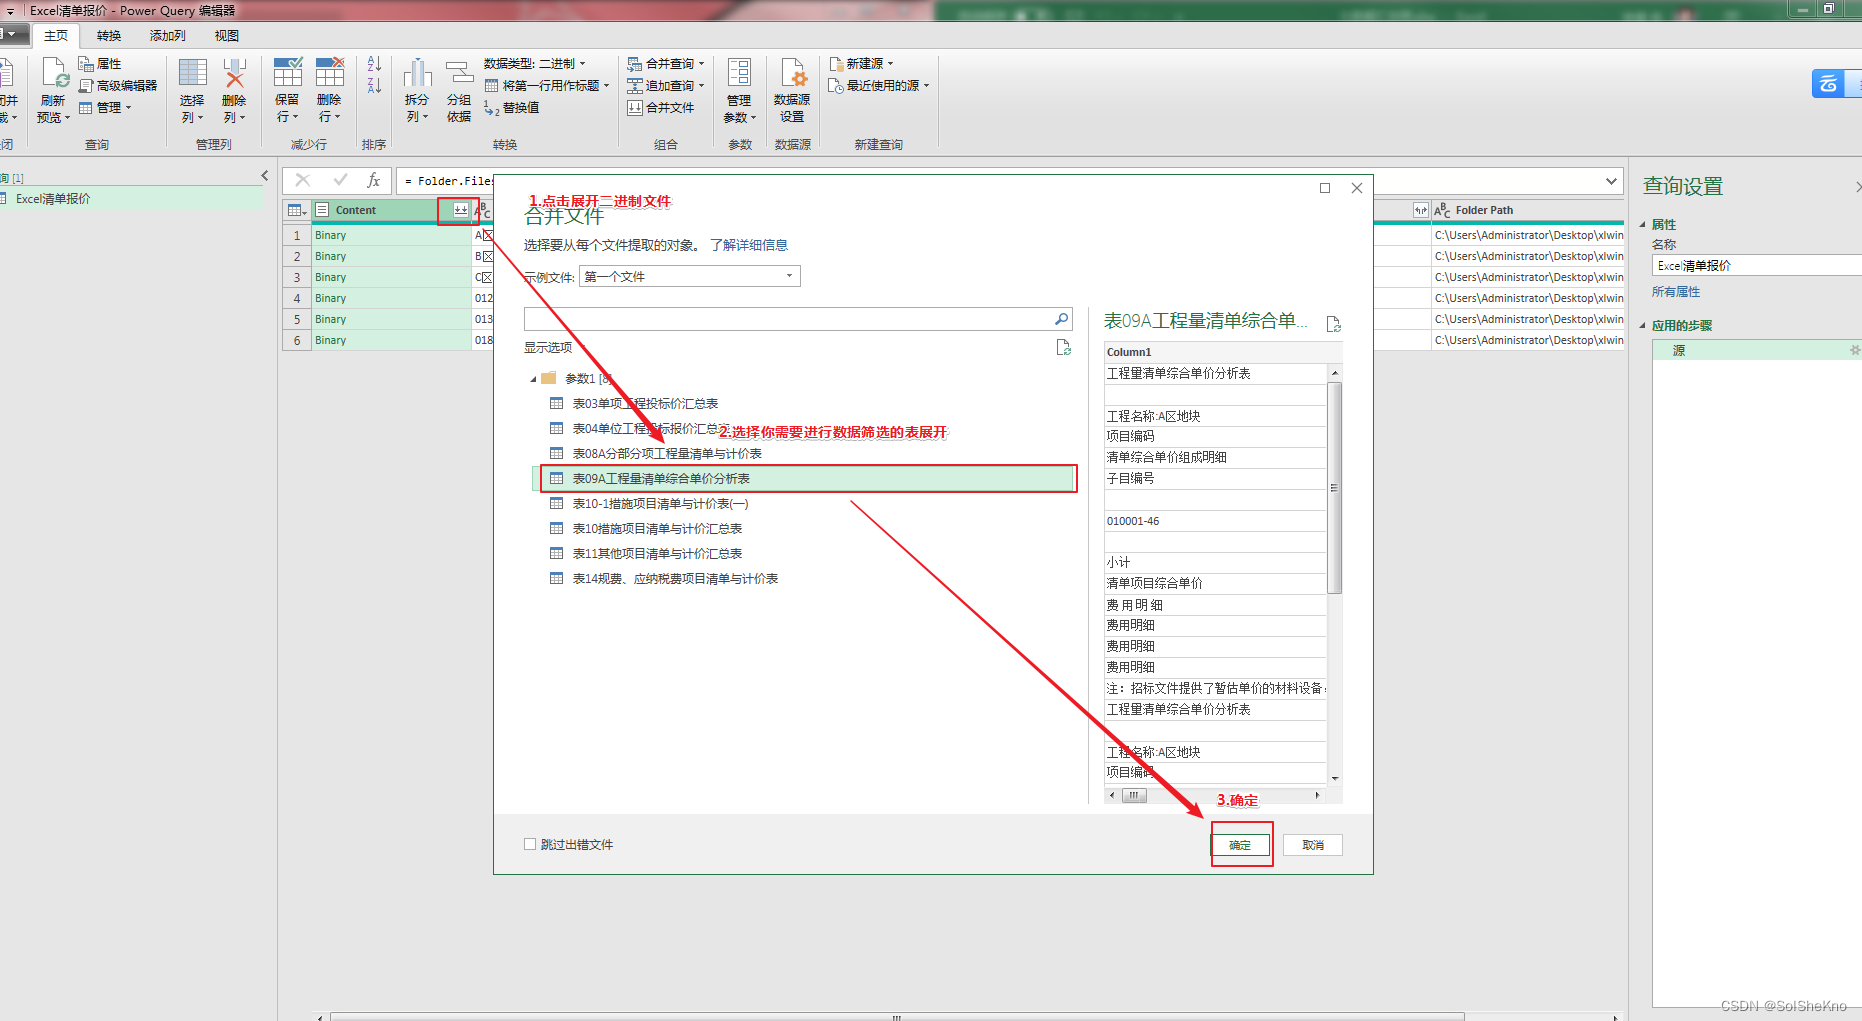Click the 确定 button
The image size is (1862, 1021).
tap(1241, 845)
